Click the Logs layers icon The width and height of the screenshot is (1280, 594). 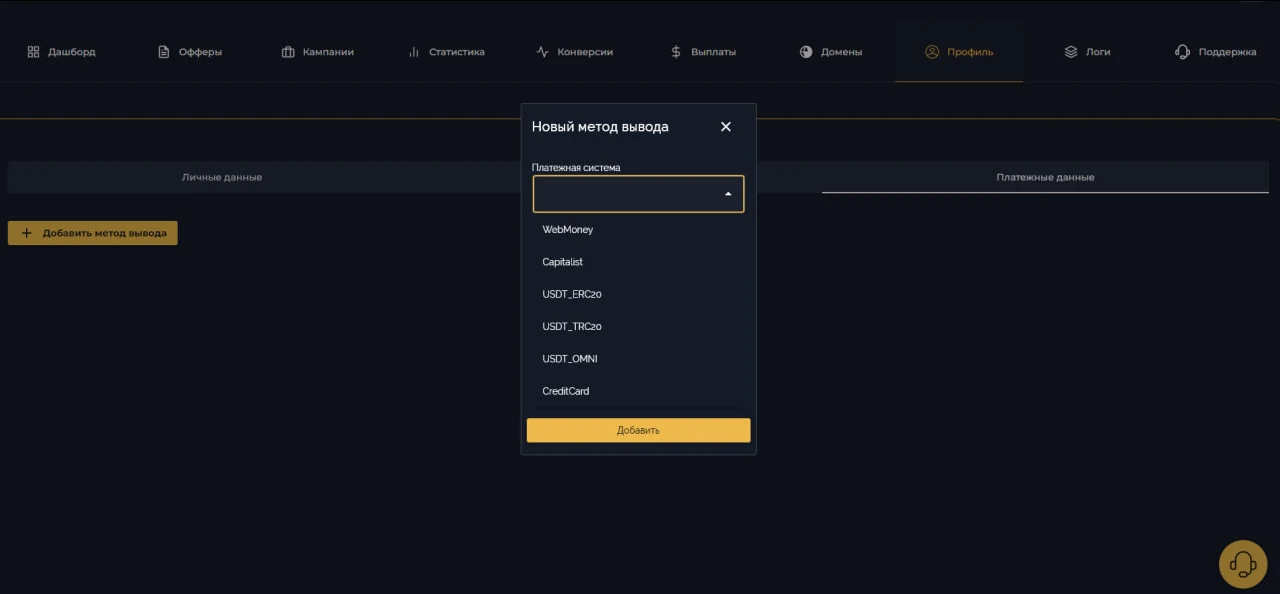pos(1071,52)
